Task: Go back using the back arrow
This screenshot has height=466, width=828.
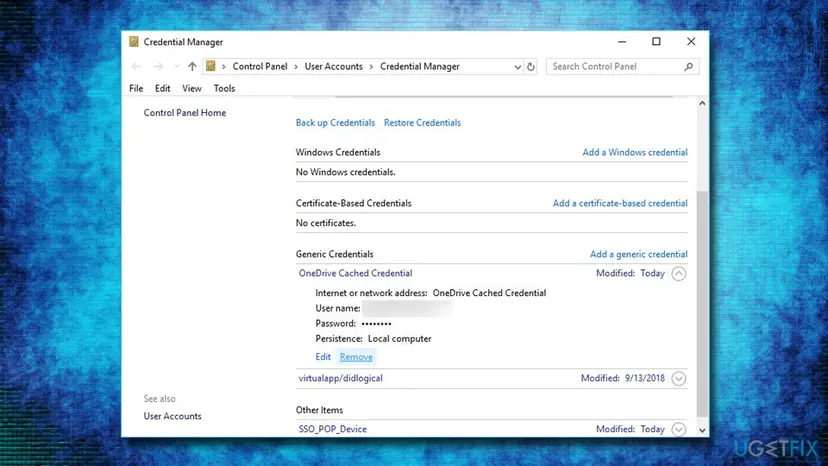Action: tap(137, 67)
